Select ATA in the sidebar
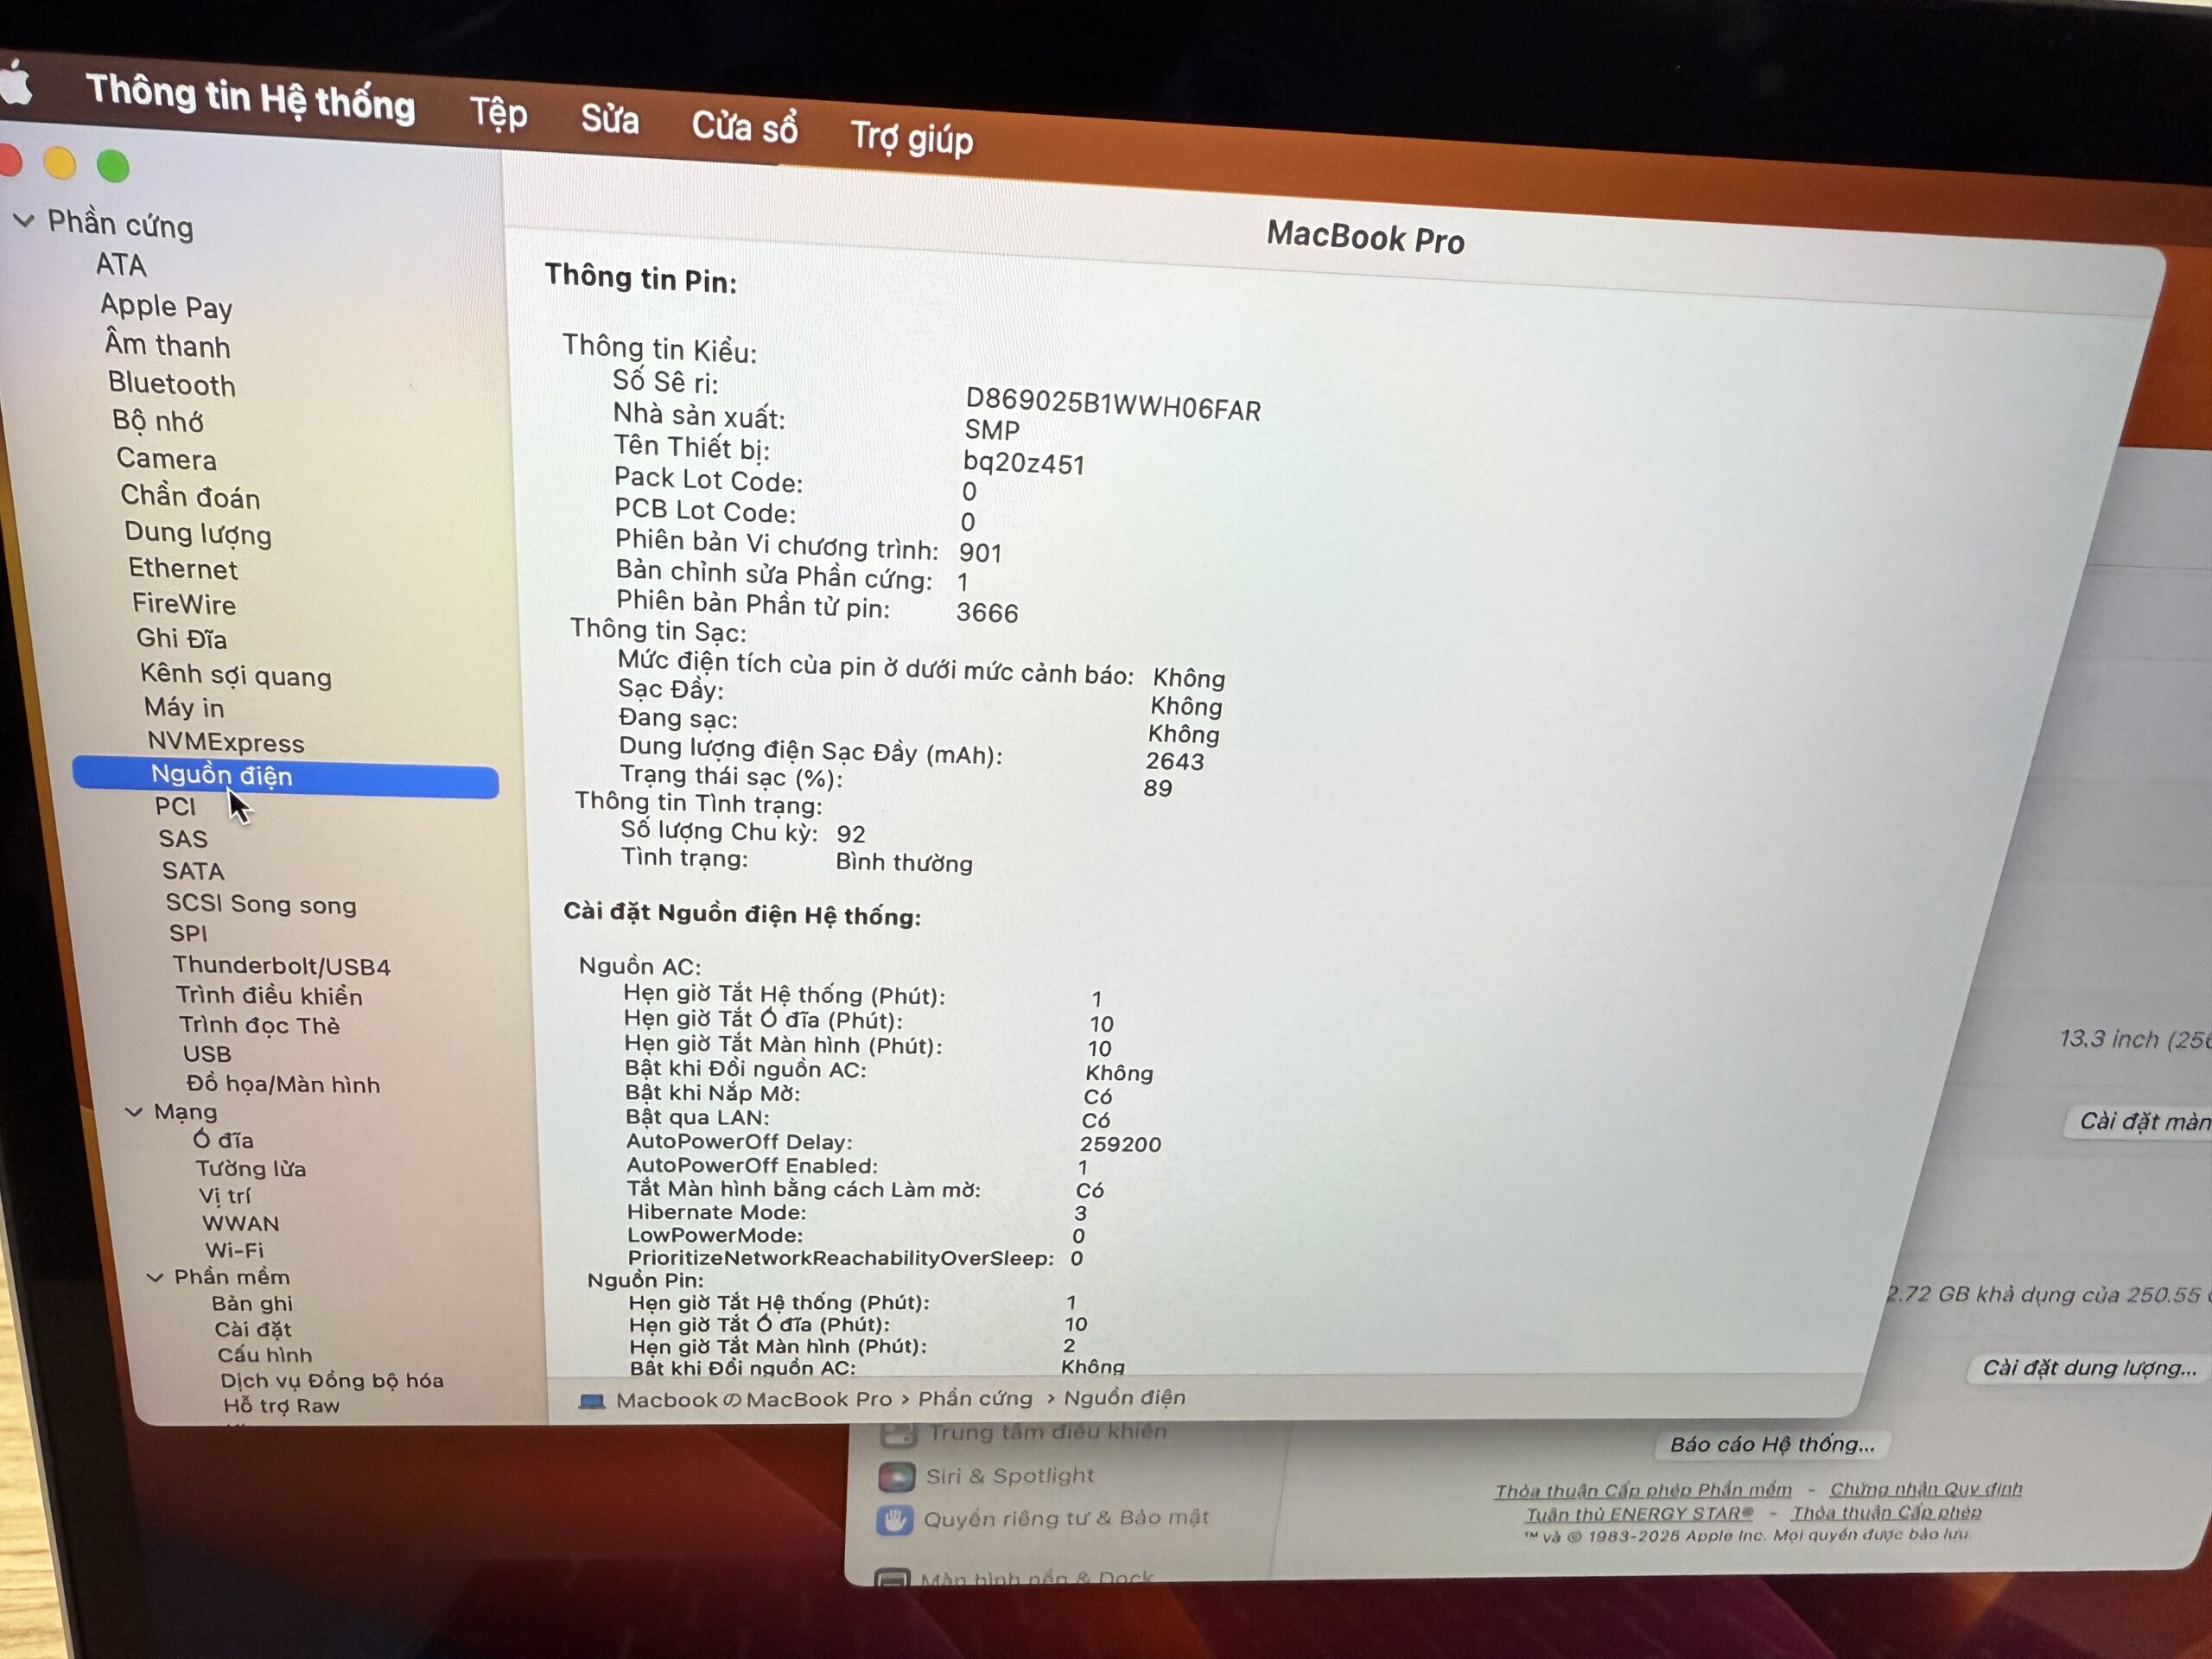Screen dimensions: 2212x1659 coord(121,265)
